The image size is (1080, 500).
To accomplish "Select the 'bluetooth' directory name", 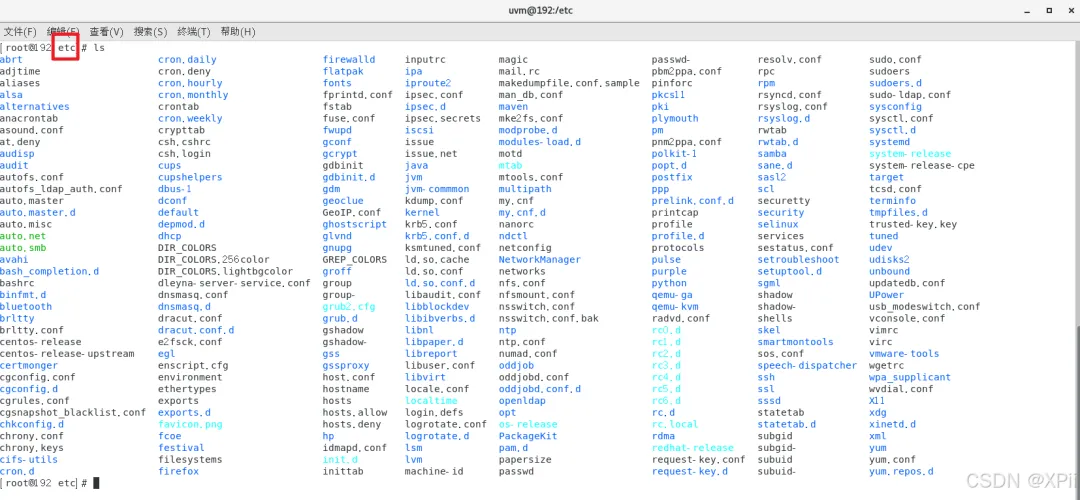I will pos(25,306).
